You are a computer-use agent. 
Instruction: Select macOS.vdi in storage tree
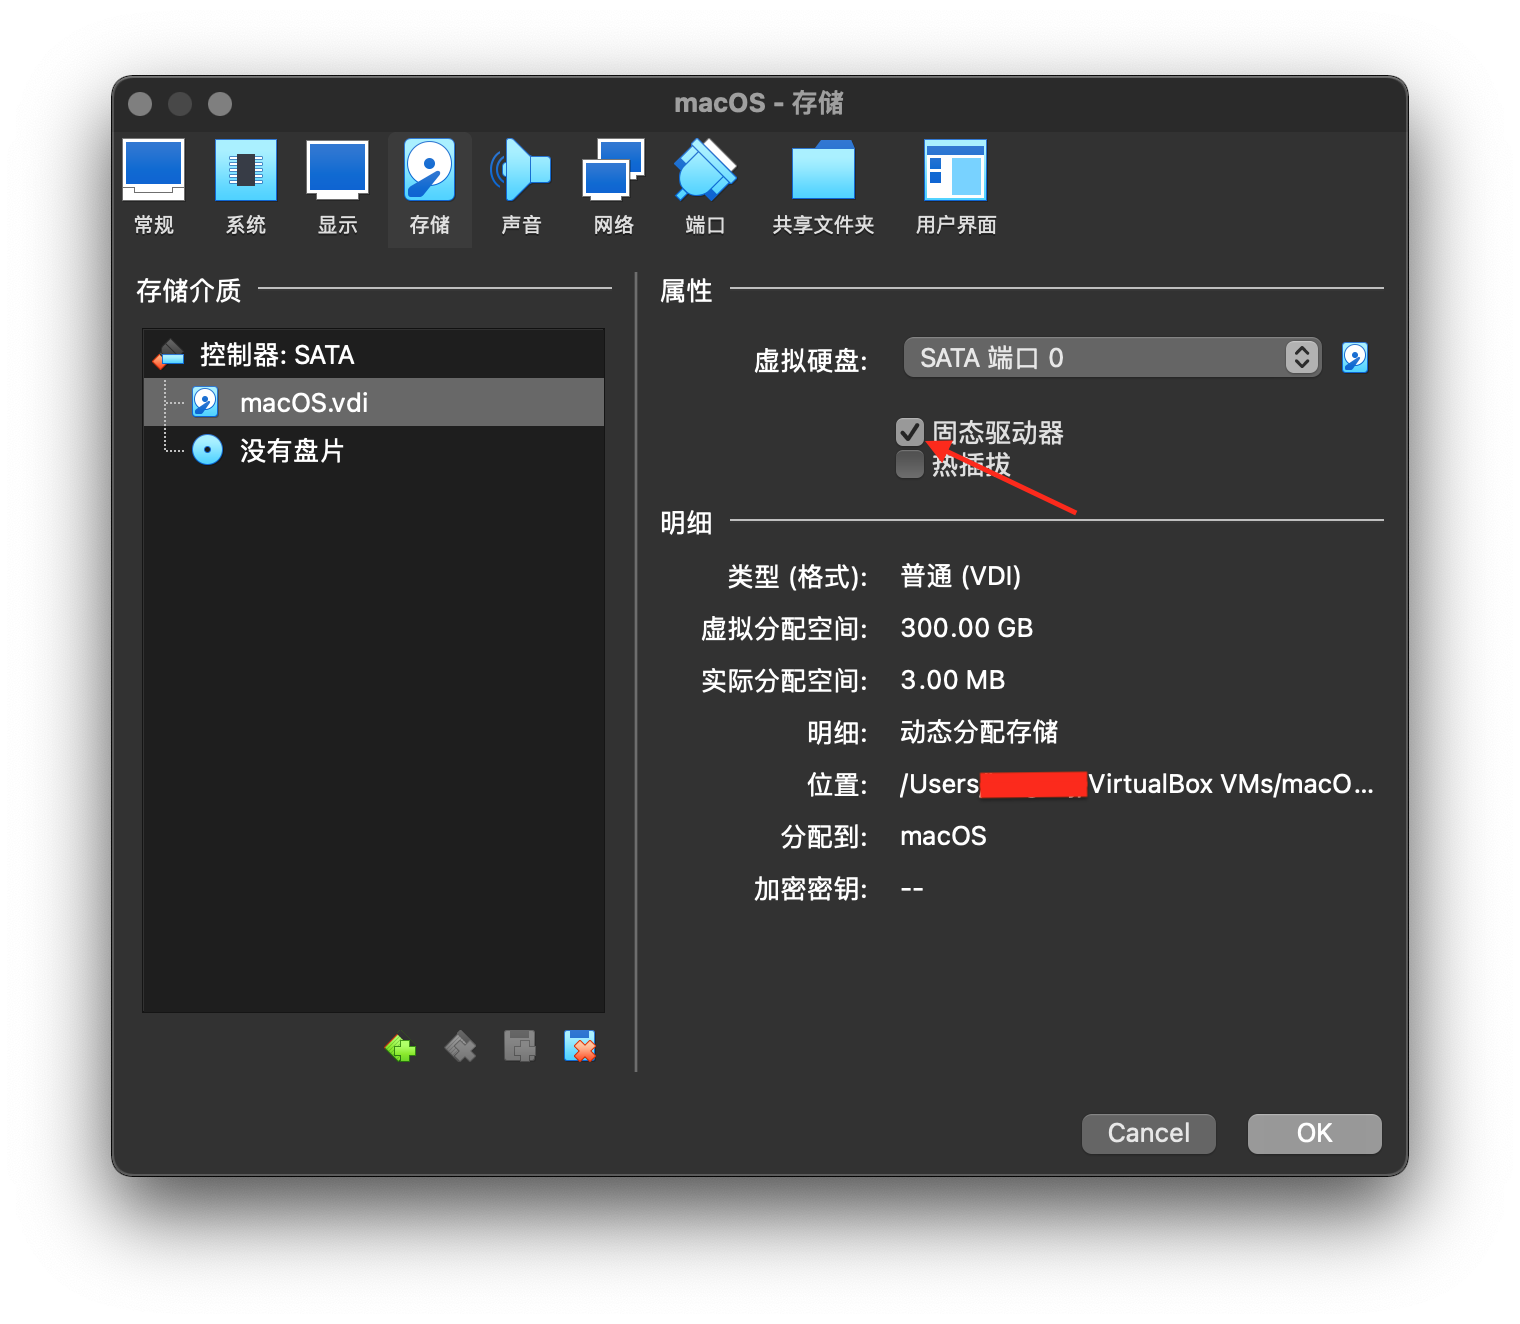pos(374,402)
